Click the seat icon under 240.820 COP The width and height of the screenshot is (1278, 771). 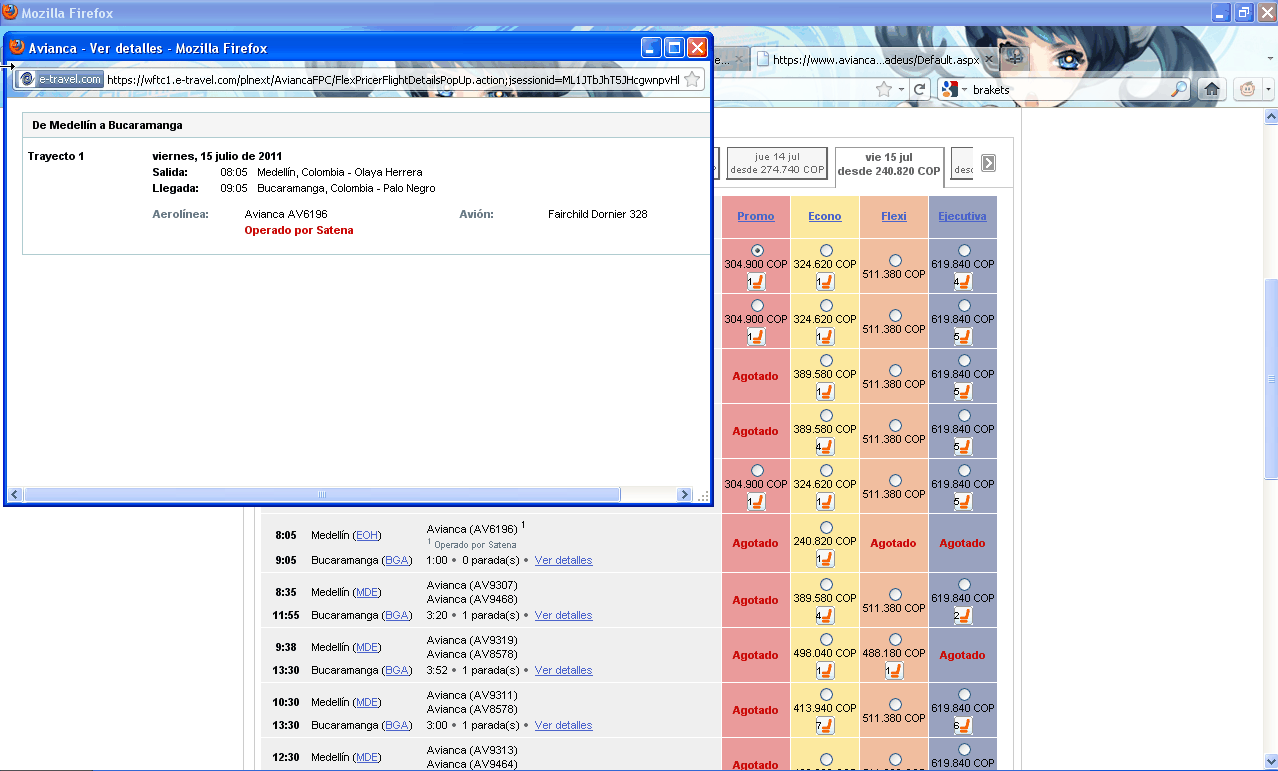tap(825, 560)
